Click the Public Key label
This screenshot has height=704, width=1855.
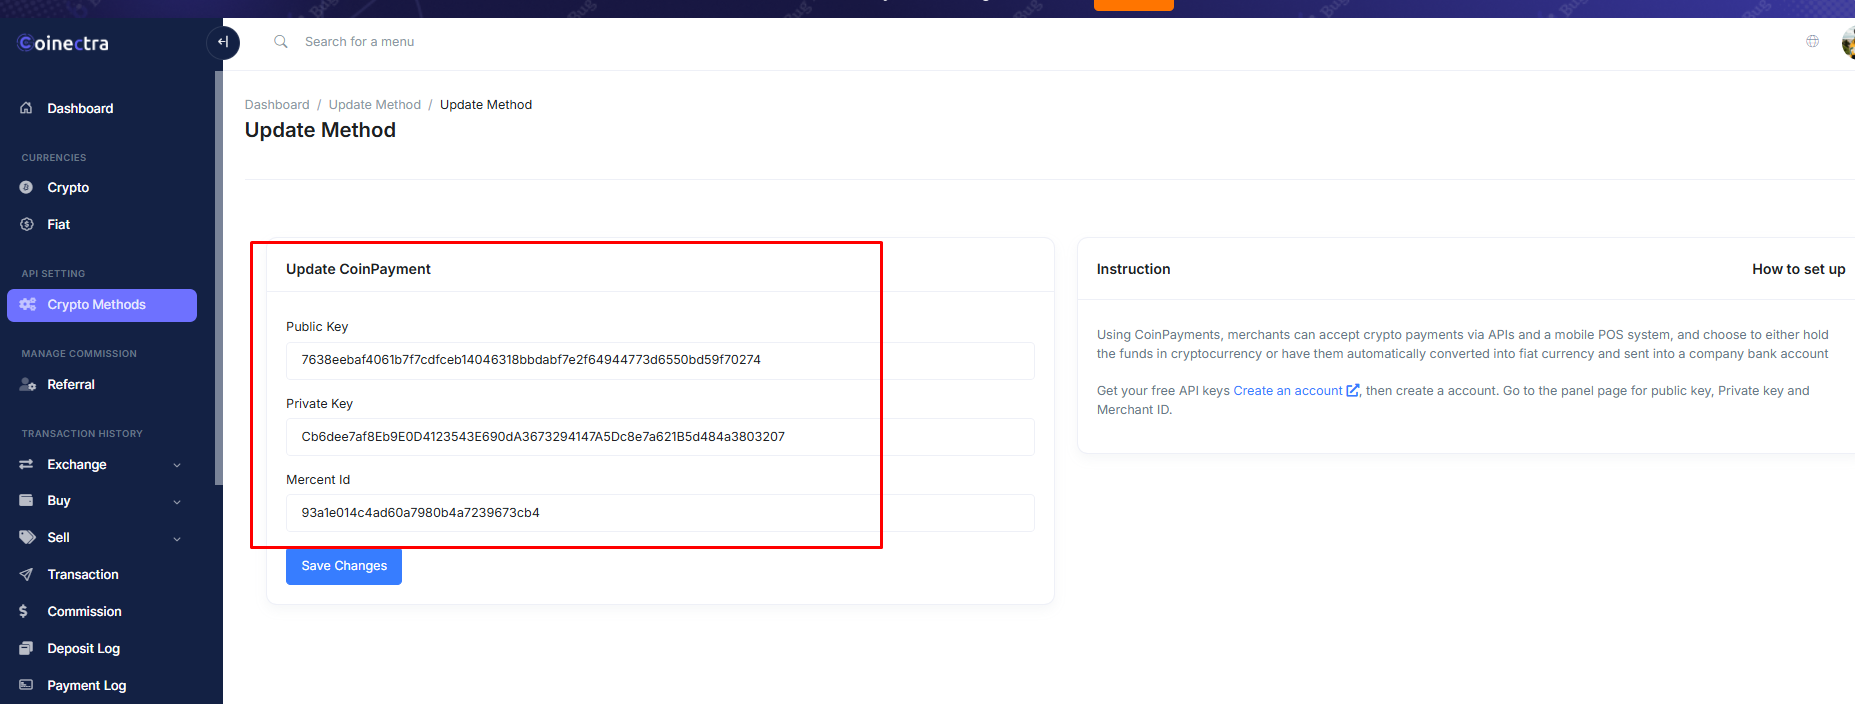(x=317, y=327)
